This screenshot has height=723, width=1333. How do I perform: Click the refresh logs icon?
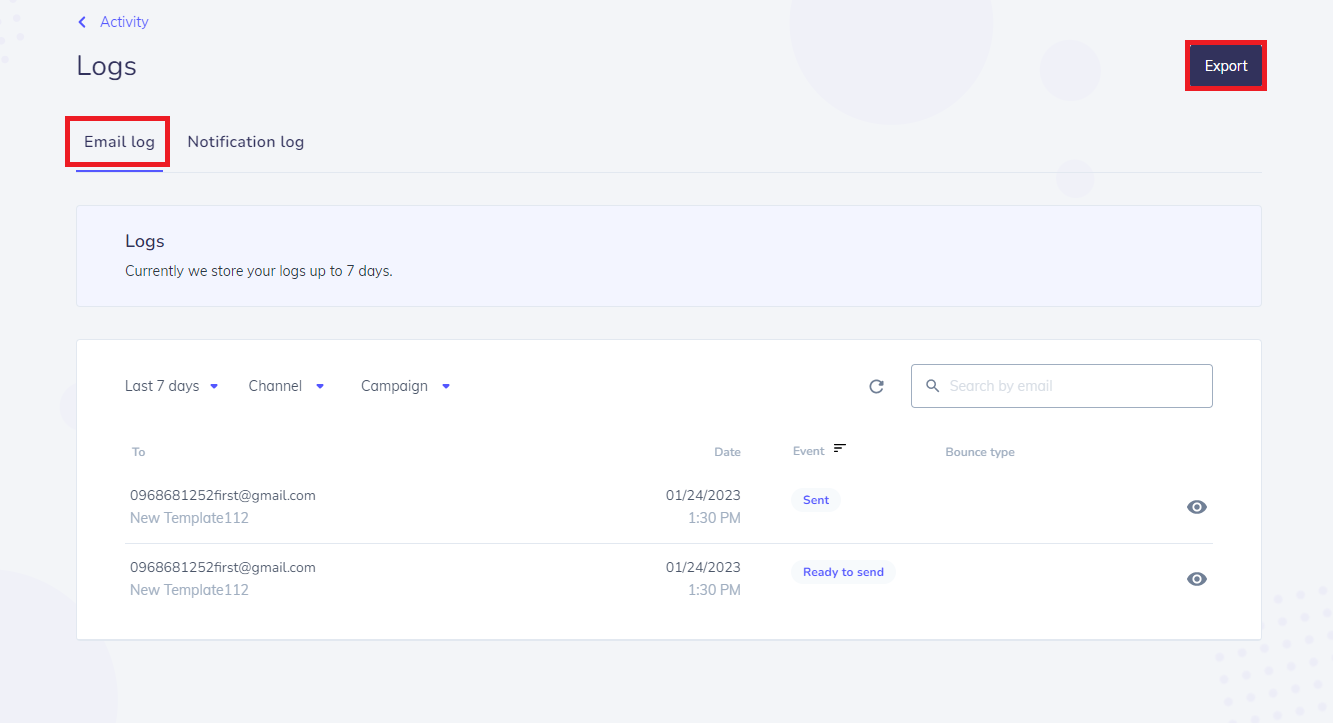(876, 386)
